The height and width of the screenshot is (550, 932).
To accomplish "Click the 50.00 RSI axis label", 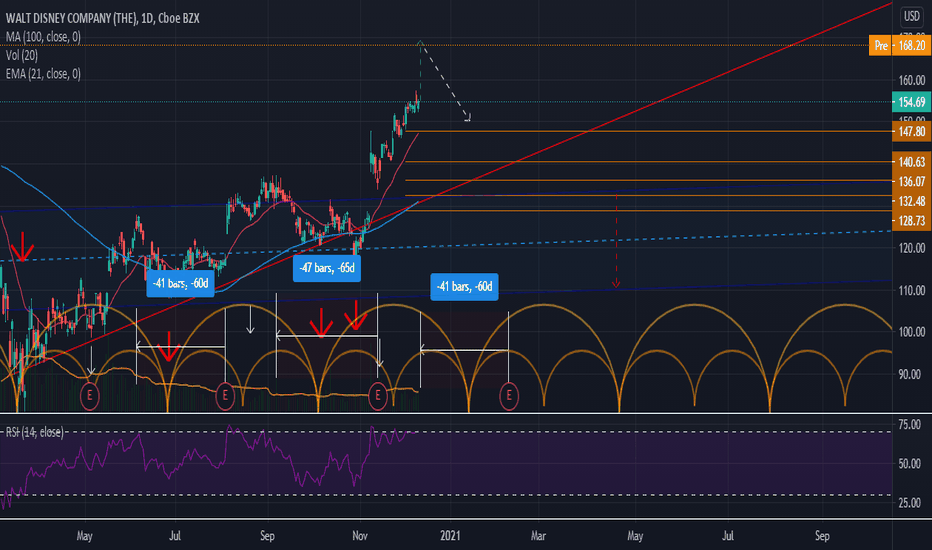I will (x=909, y=463).
